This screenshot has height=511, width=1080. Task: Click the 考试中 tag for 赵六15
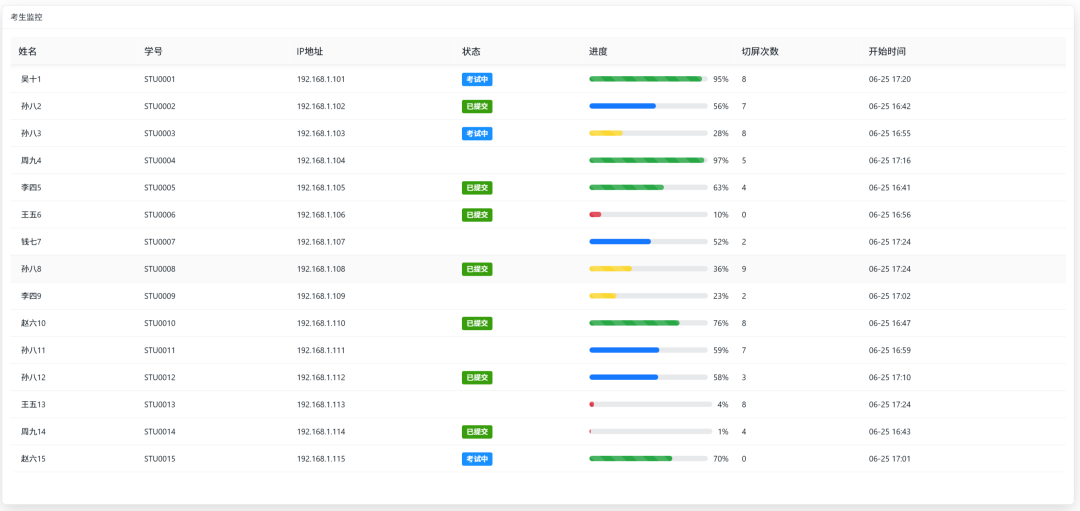coord(477,459)
